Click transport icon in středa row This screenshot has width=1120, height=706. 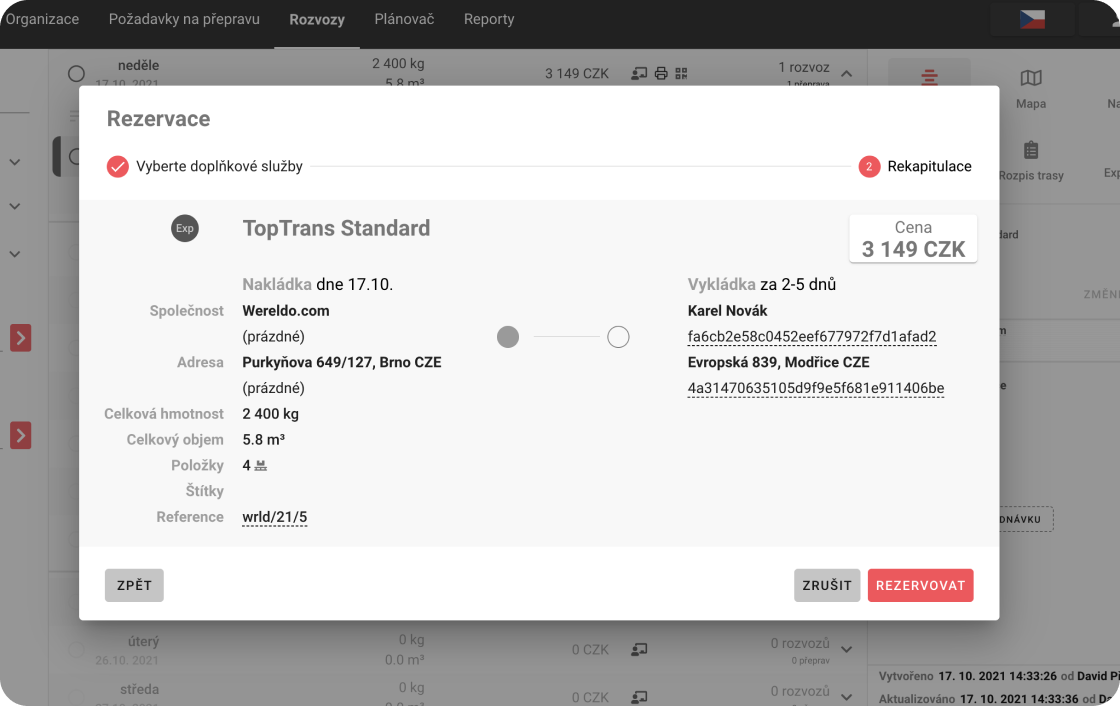[639, 697]
